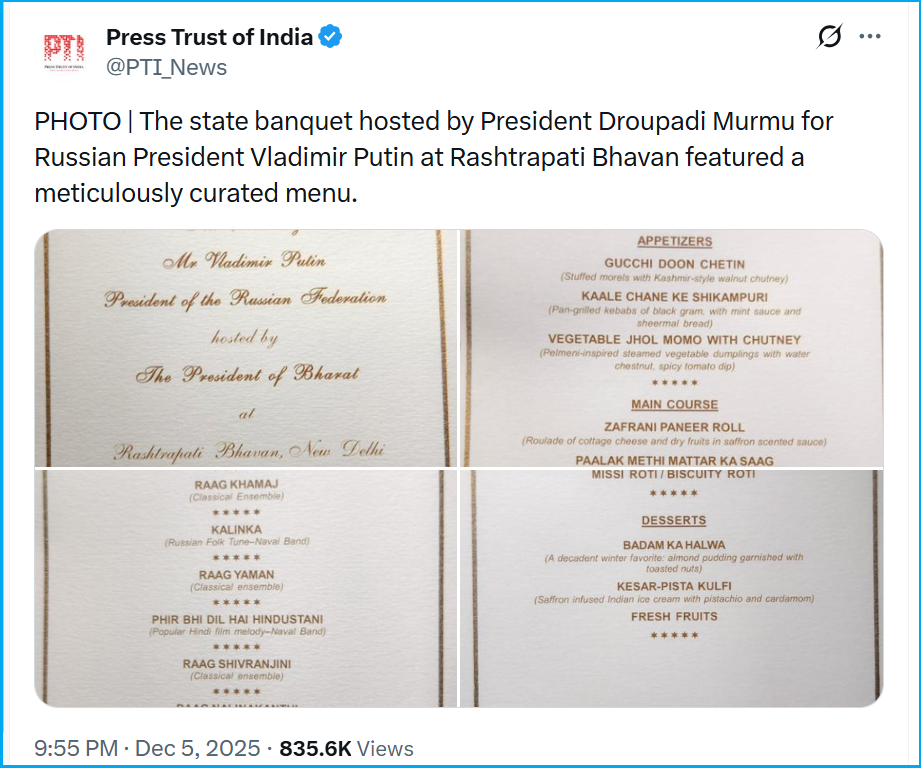
Task: Open the Grok explain-post icon
Action: (x=829, y=37)
